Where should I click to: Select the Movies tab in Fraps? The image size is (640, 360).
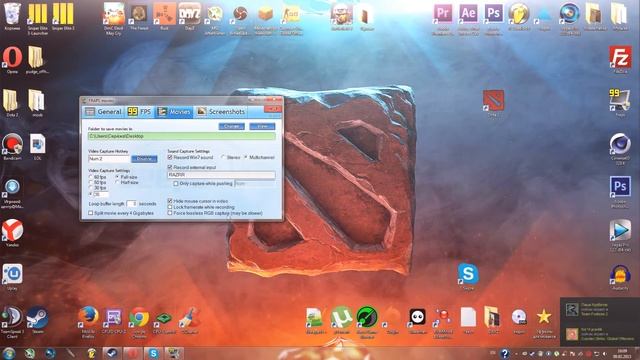point(174,112)
